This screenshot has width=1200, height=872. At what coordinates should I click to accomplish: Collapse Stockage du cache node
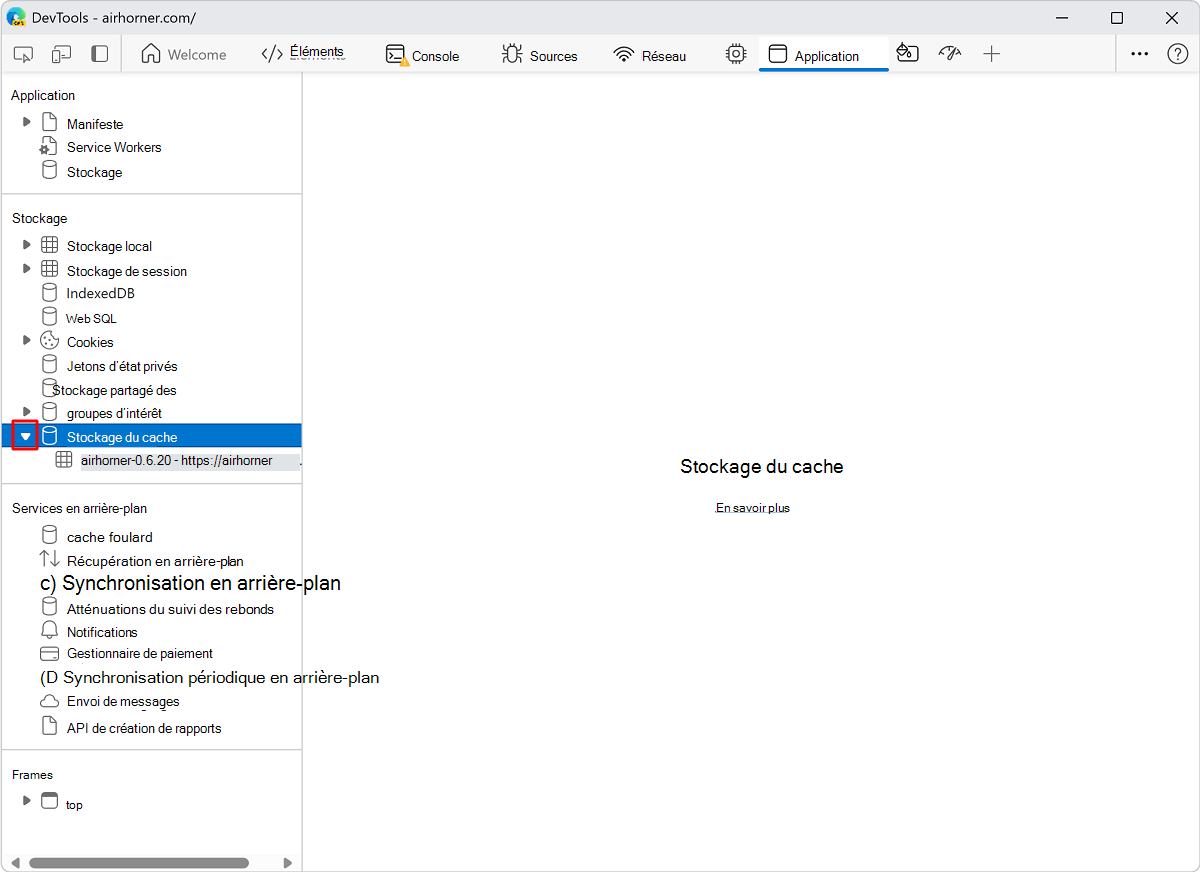(26, 436)
